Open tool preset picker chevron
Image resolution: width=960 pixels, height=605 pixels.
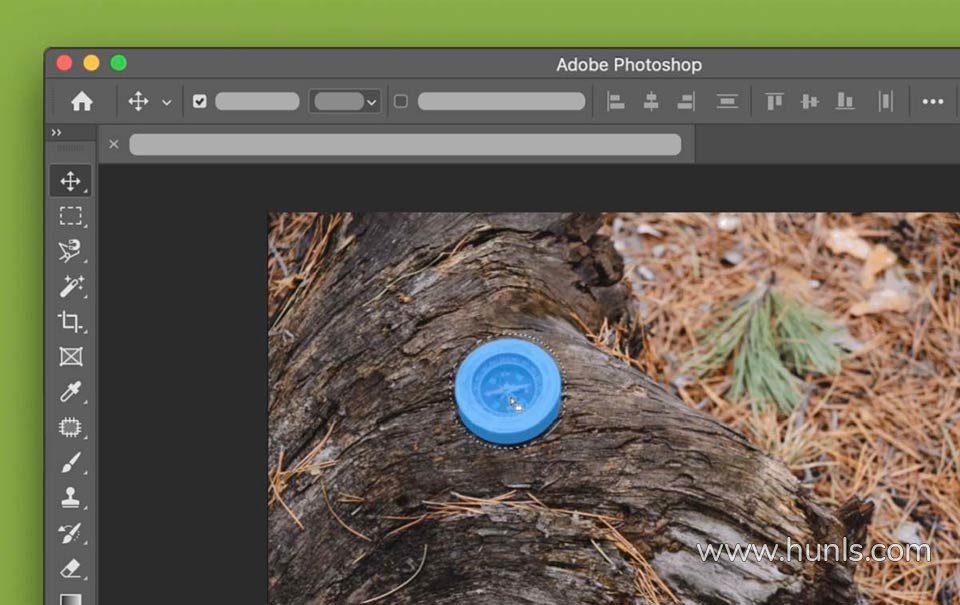click(x=167, y=102)
